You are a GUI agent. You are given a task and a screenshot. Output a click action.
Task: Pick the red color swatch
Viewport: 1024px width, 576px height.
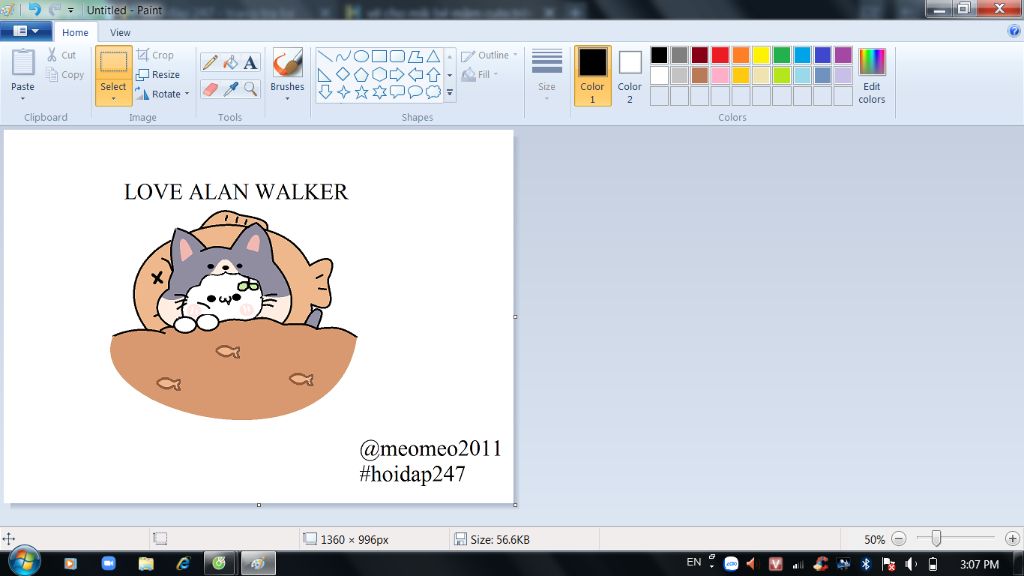tap(720, 55)
